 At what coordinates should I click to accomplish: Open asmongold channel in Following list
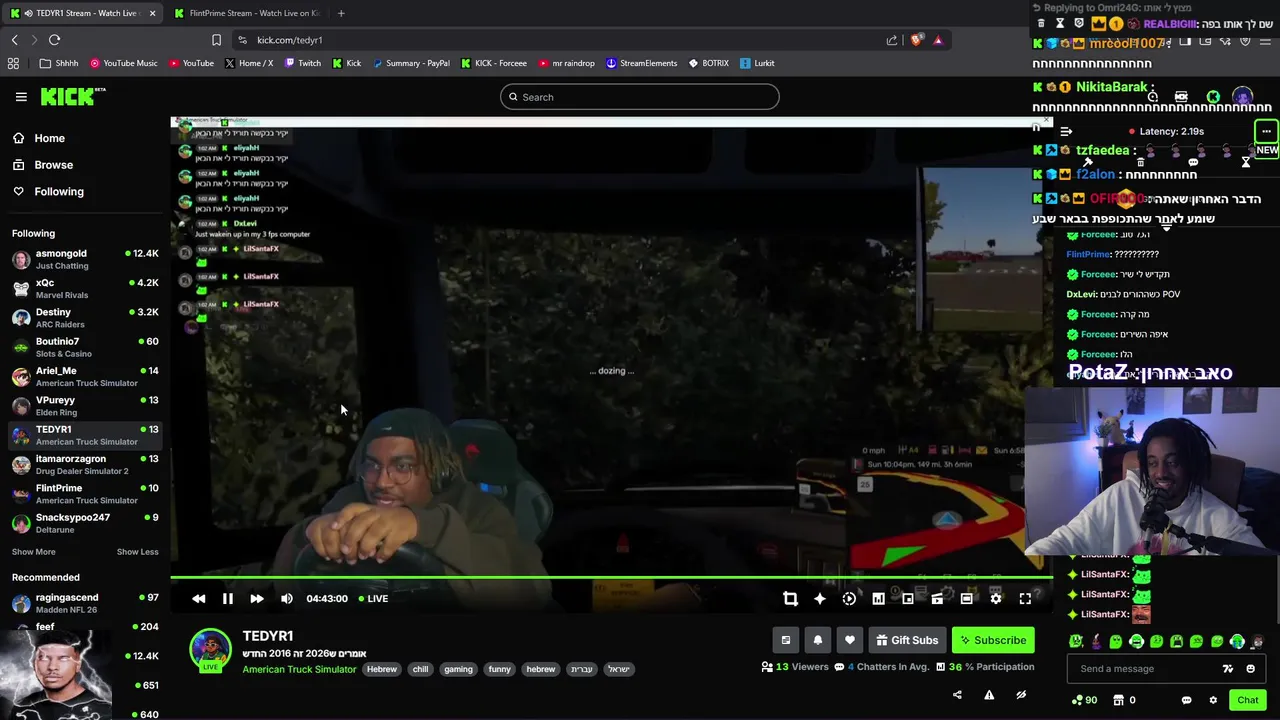(85, 259)
